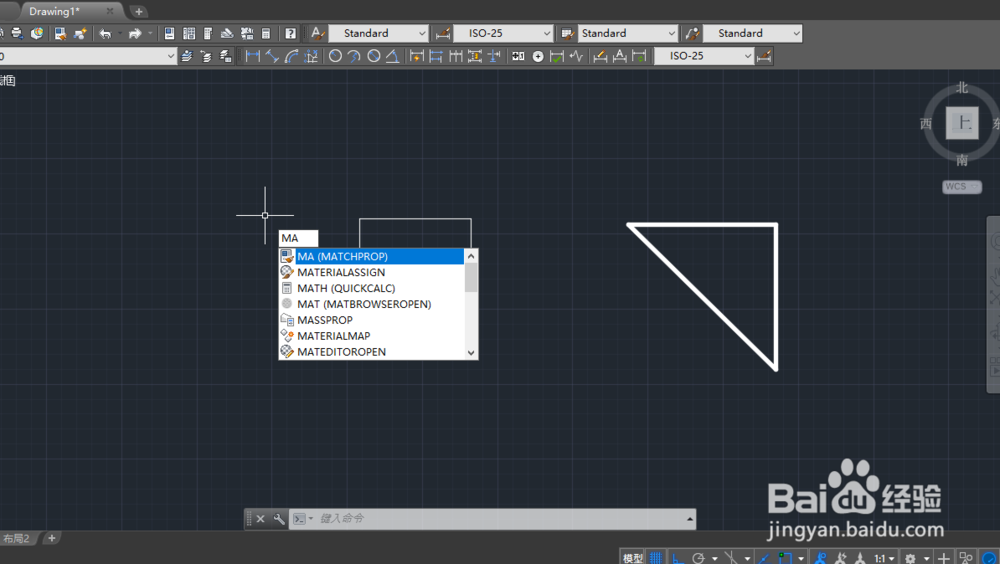Toggle annotation visibility icon in status bar

click(821, 558)
